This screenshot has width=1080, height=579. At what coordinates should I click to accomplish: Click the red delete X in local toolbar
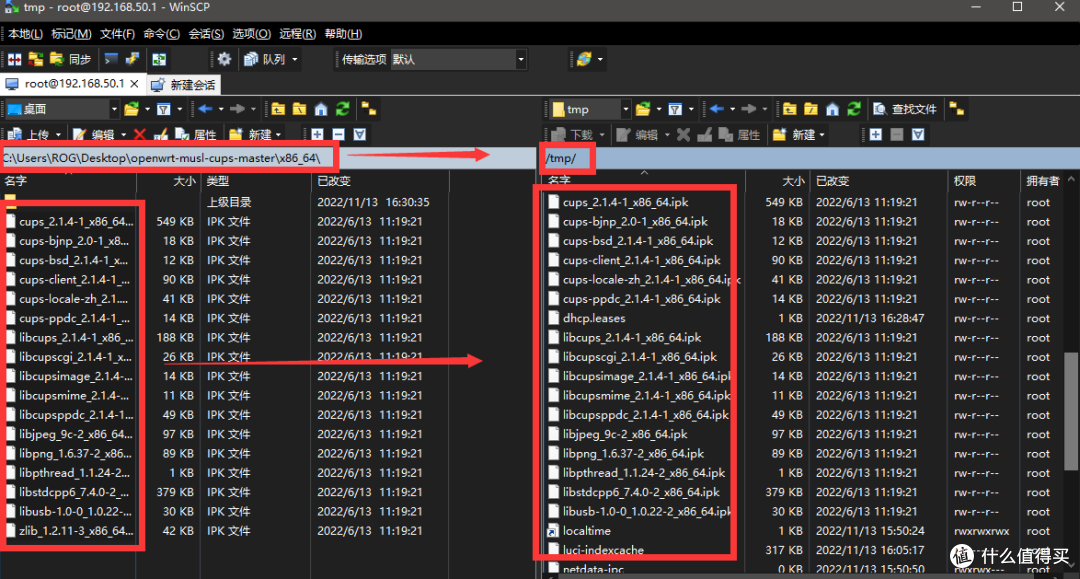[139, 134]
